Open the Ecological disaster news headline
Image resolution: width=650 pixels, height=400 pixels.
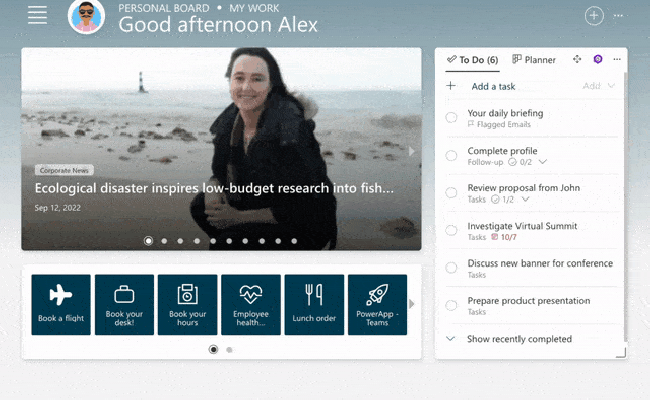[214, 188]
